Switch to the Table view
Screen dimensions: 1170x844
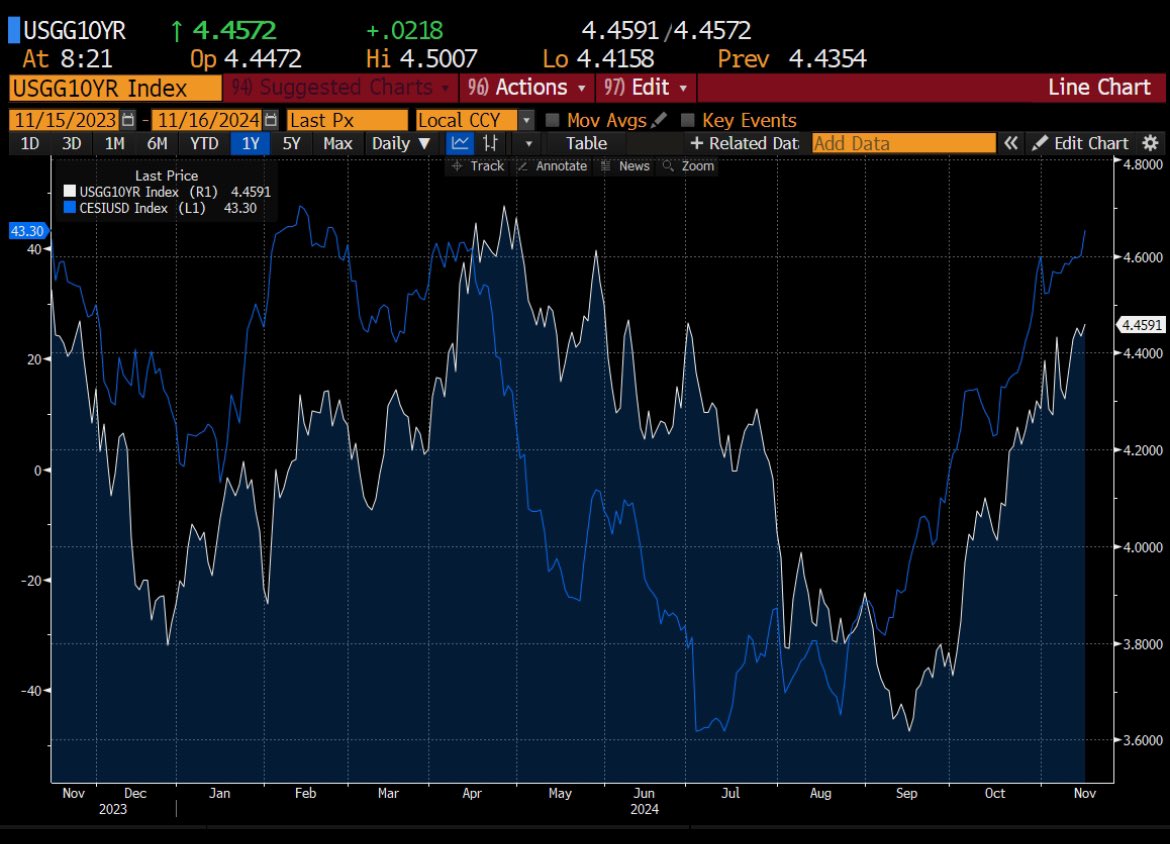click(586, 143)
